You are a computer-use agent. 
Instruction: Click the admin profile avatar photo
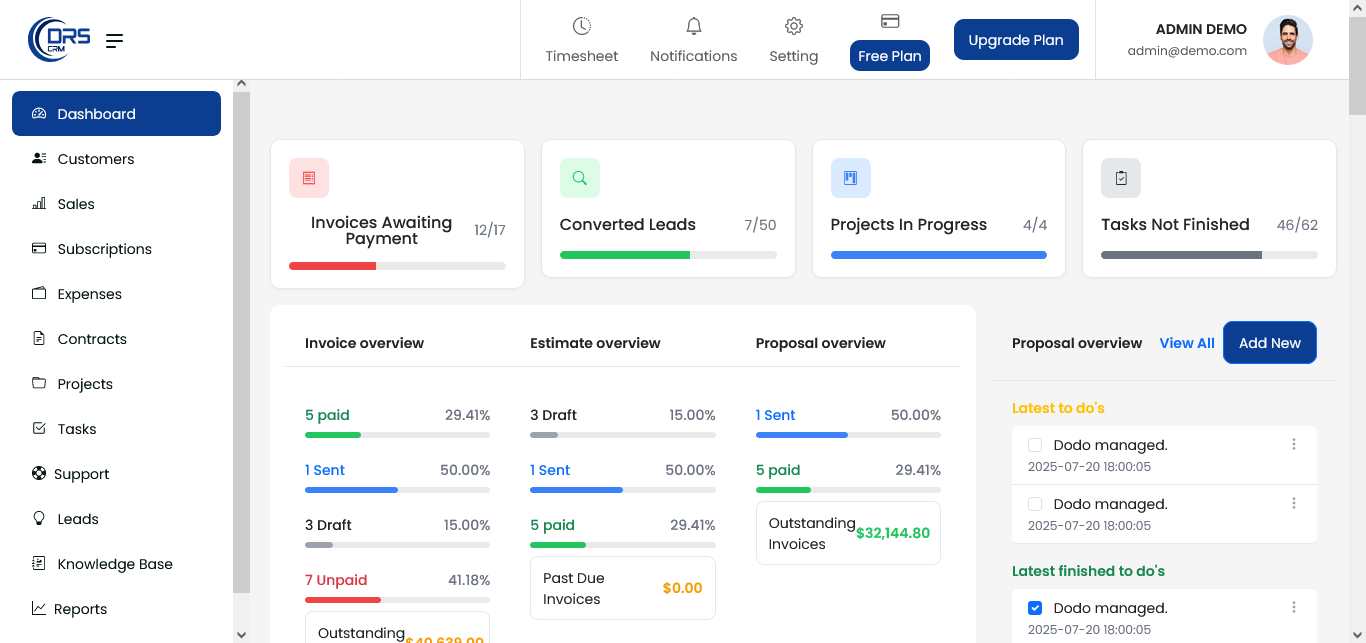tap(1288, 41)
